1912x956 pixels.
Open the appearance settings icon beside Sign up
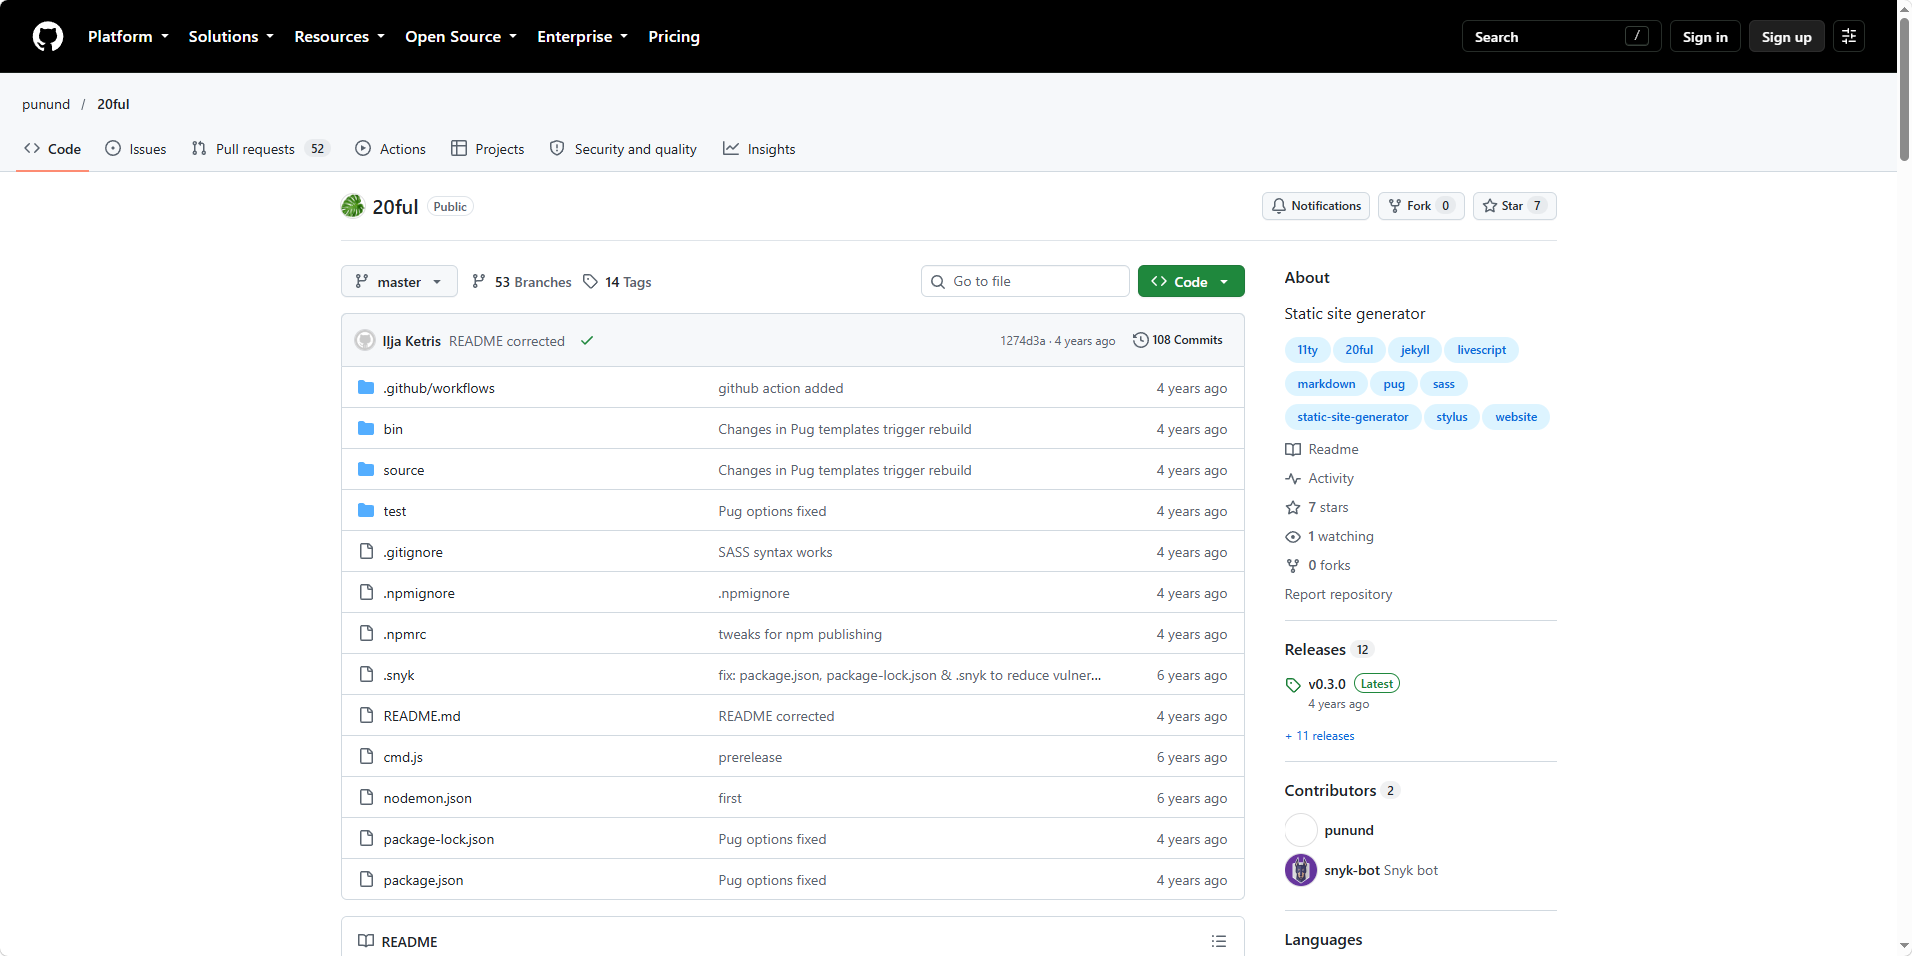coord(1848,36)
